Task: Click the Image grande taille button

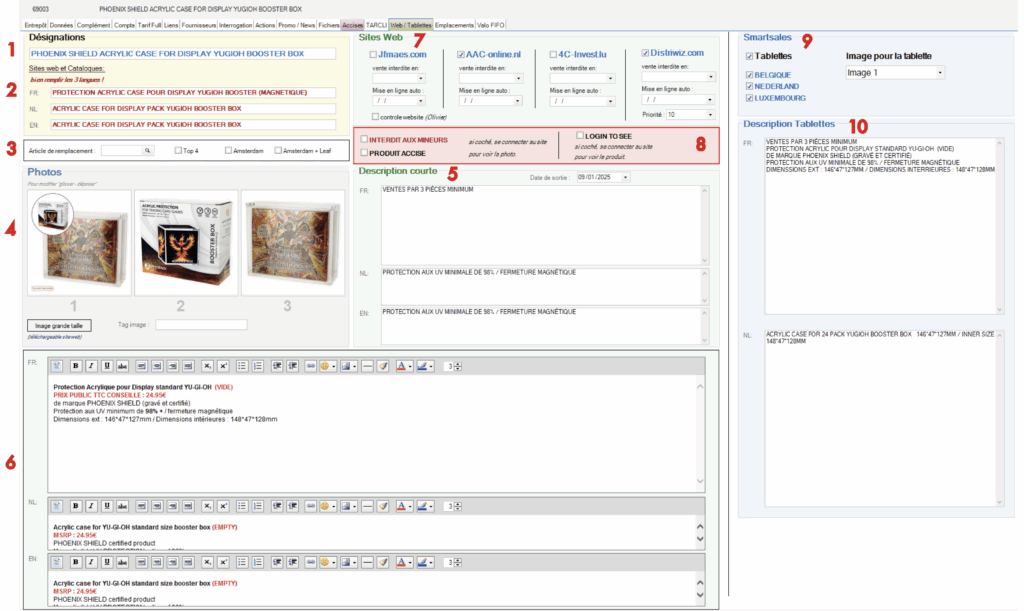Action: (x=61, y=325)
